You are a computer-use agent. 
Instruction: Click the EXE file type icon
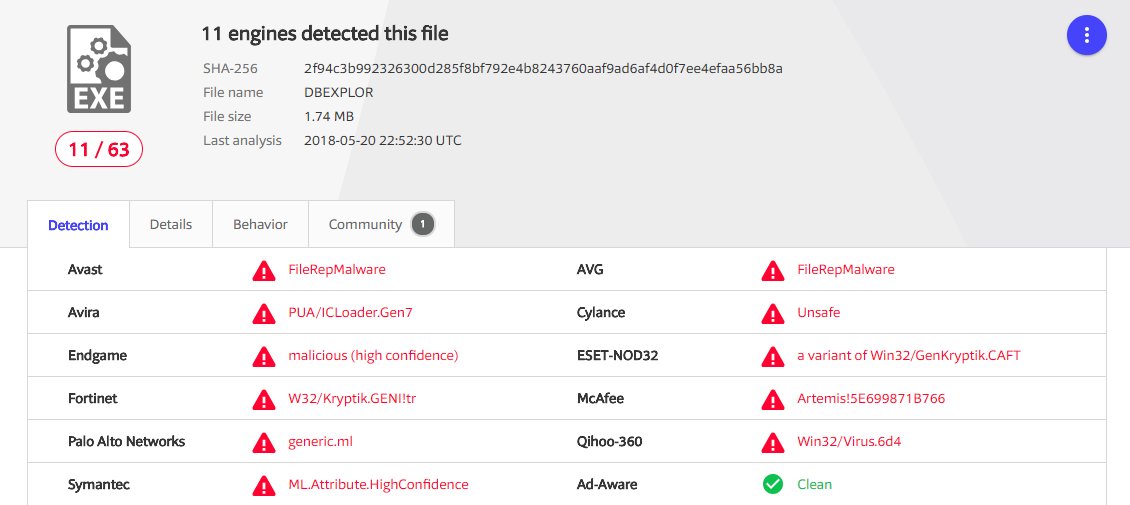tap(99, 68)
